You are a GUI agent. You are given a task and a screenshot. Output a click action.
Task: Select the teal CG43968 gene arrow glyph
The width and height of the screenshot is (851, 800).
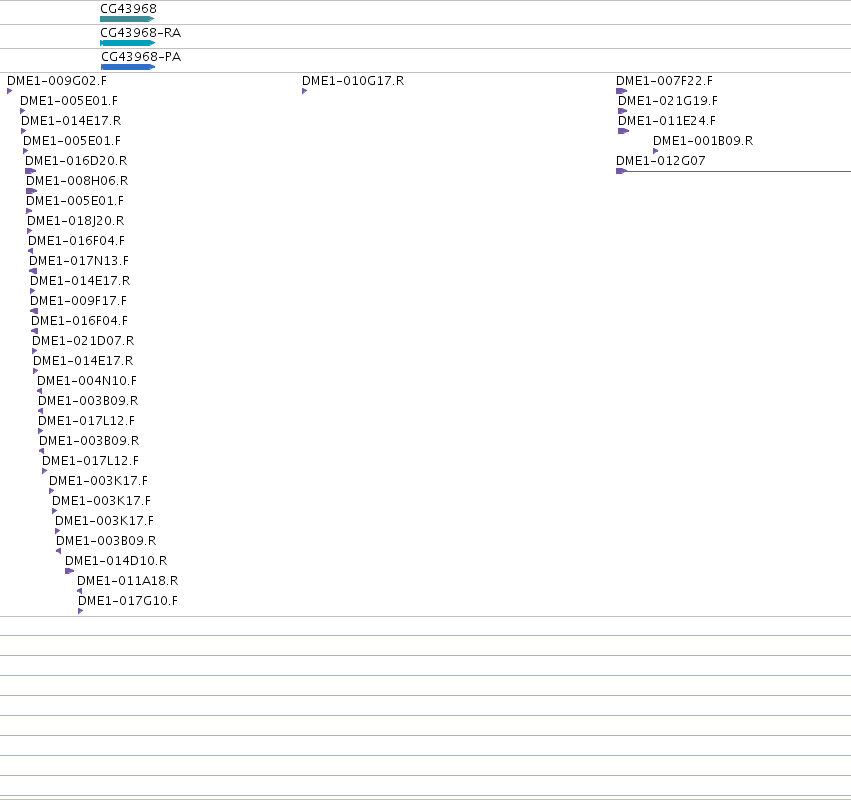pyautogui.click(x=128, y=19)
